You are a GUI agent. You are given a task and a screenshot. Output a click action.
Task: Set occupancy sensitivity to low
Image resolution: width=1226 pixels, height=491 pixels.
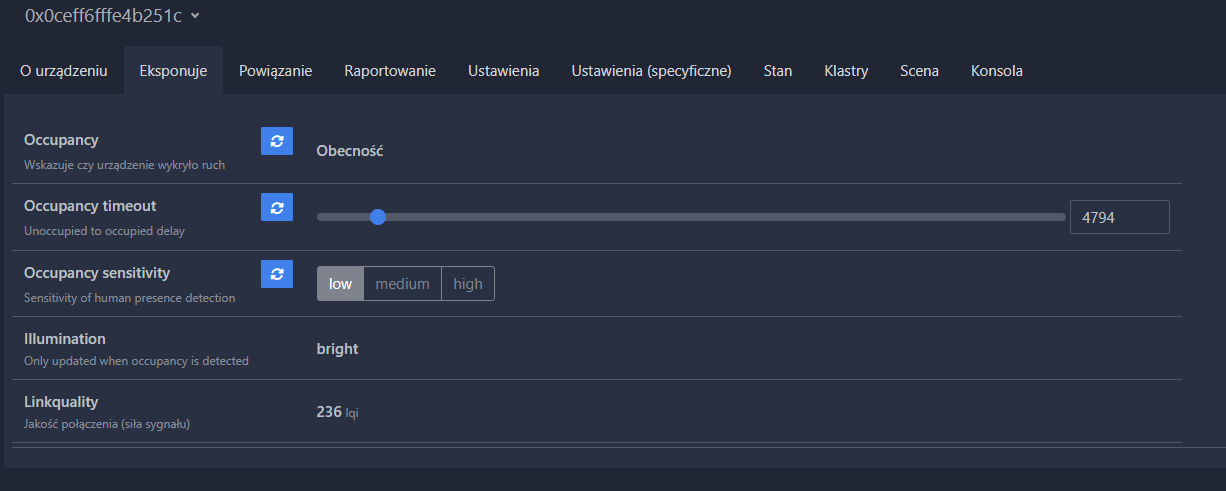(x=340, y=284)
